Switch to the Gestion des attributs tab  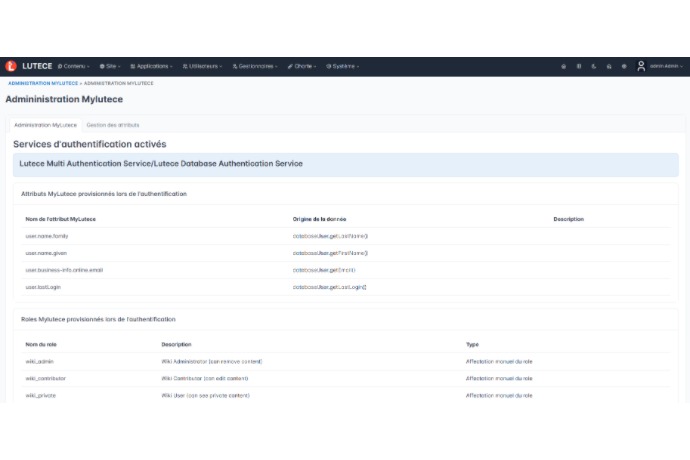[x=113, y=125]
